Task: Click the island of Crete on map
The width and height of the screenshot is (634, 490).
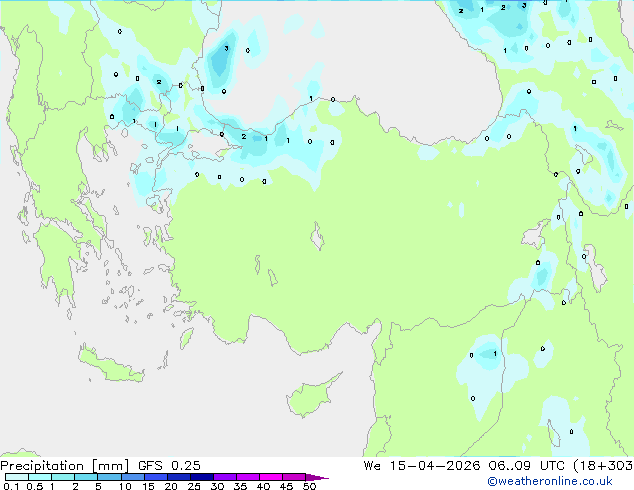Action: tap(111, 365)
